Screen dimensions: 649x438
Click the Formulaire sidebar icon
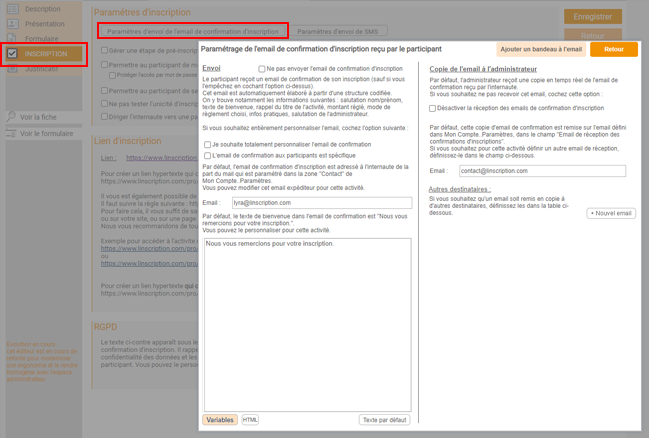12,39
